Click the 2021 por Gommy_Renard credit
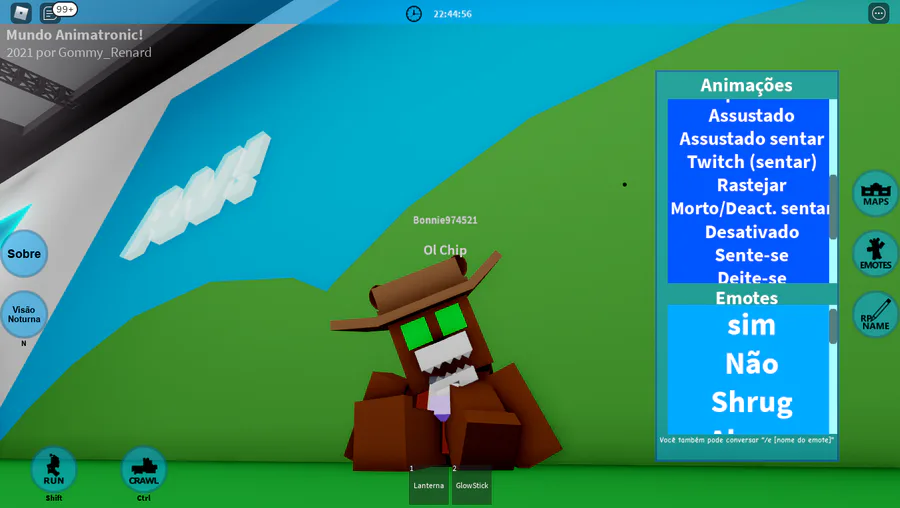Viewport: 900px width, 508px height. point(79,52)
